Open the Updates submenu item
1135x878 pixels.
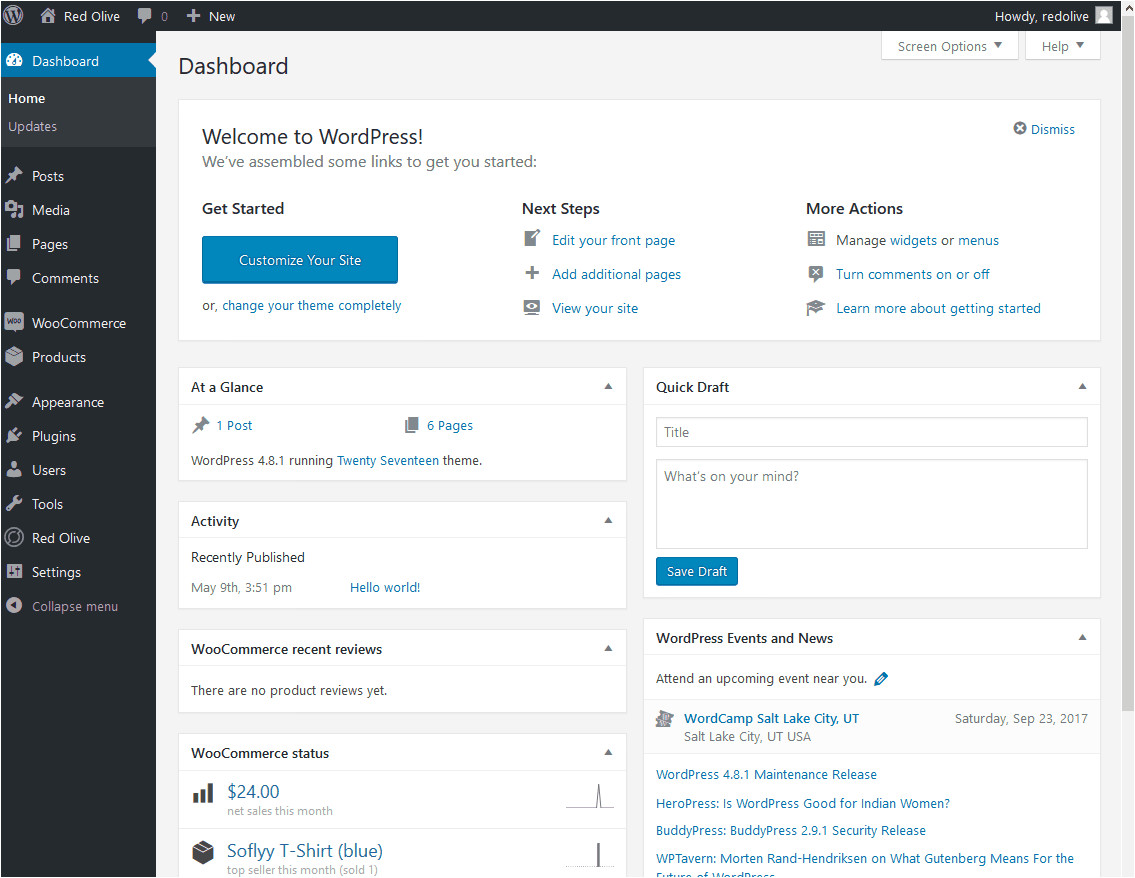point(33,127)
